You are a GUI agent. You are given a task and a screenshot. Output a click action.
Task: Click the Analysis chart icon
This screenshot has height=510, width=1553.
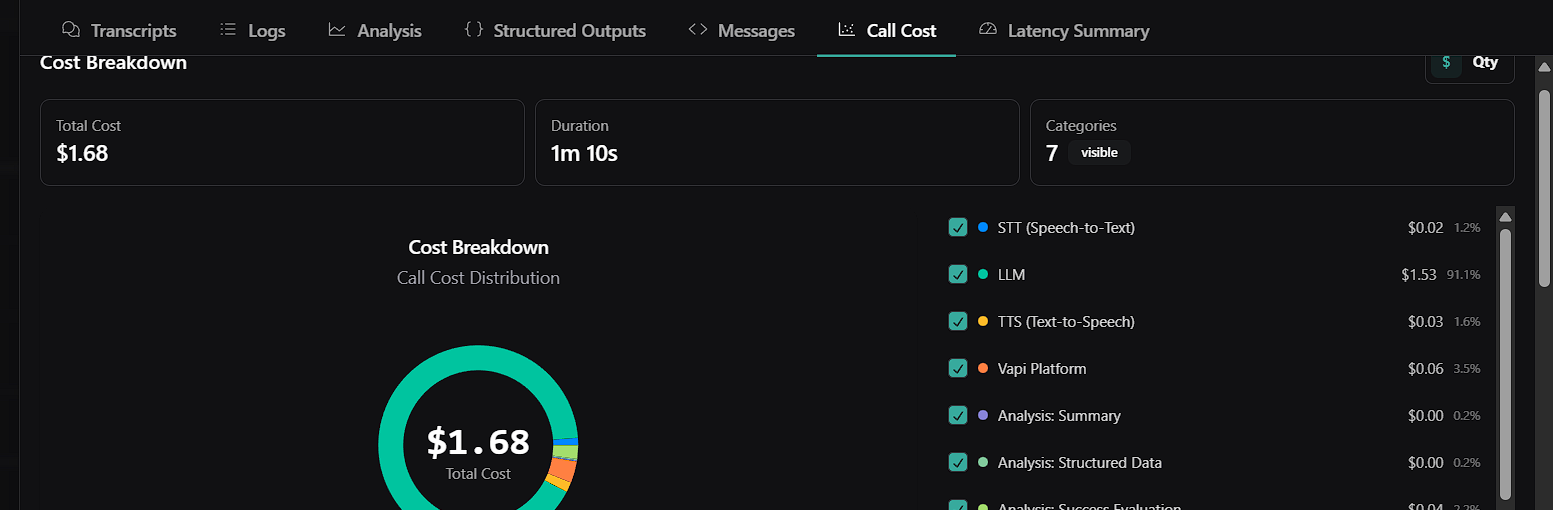pyautogui.click(x=337, y=29)
